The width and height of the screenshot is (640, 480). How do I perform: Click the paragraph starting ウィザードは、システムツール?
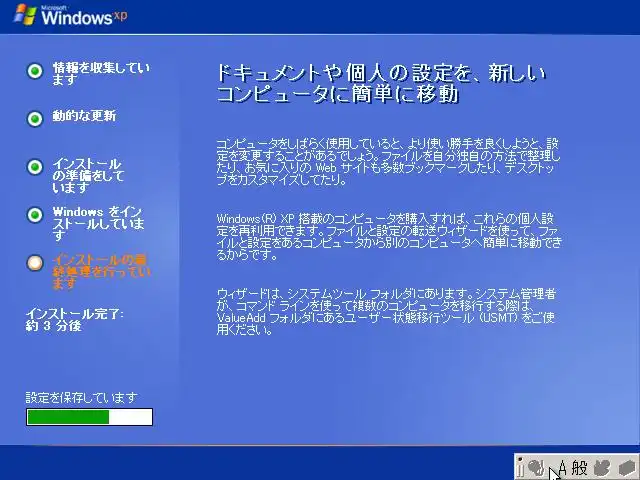(x=386, y=311)
